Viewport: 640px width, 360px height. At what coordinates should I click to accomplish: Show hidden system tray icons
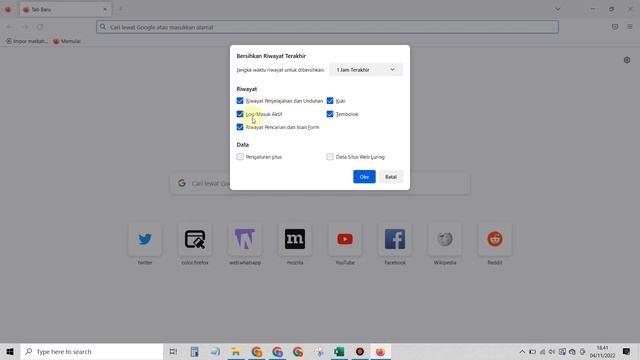point(522,351)
